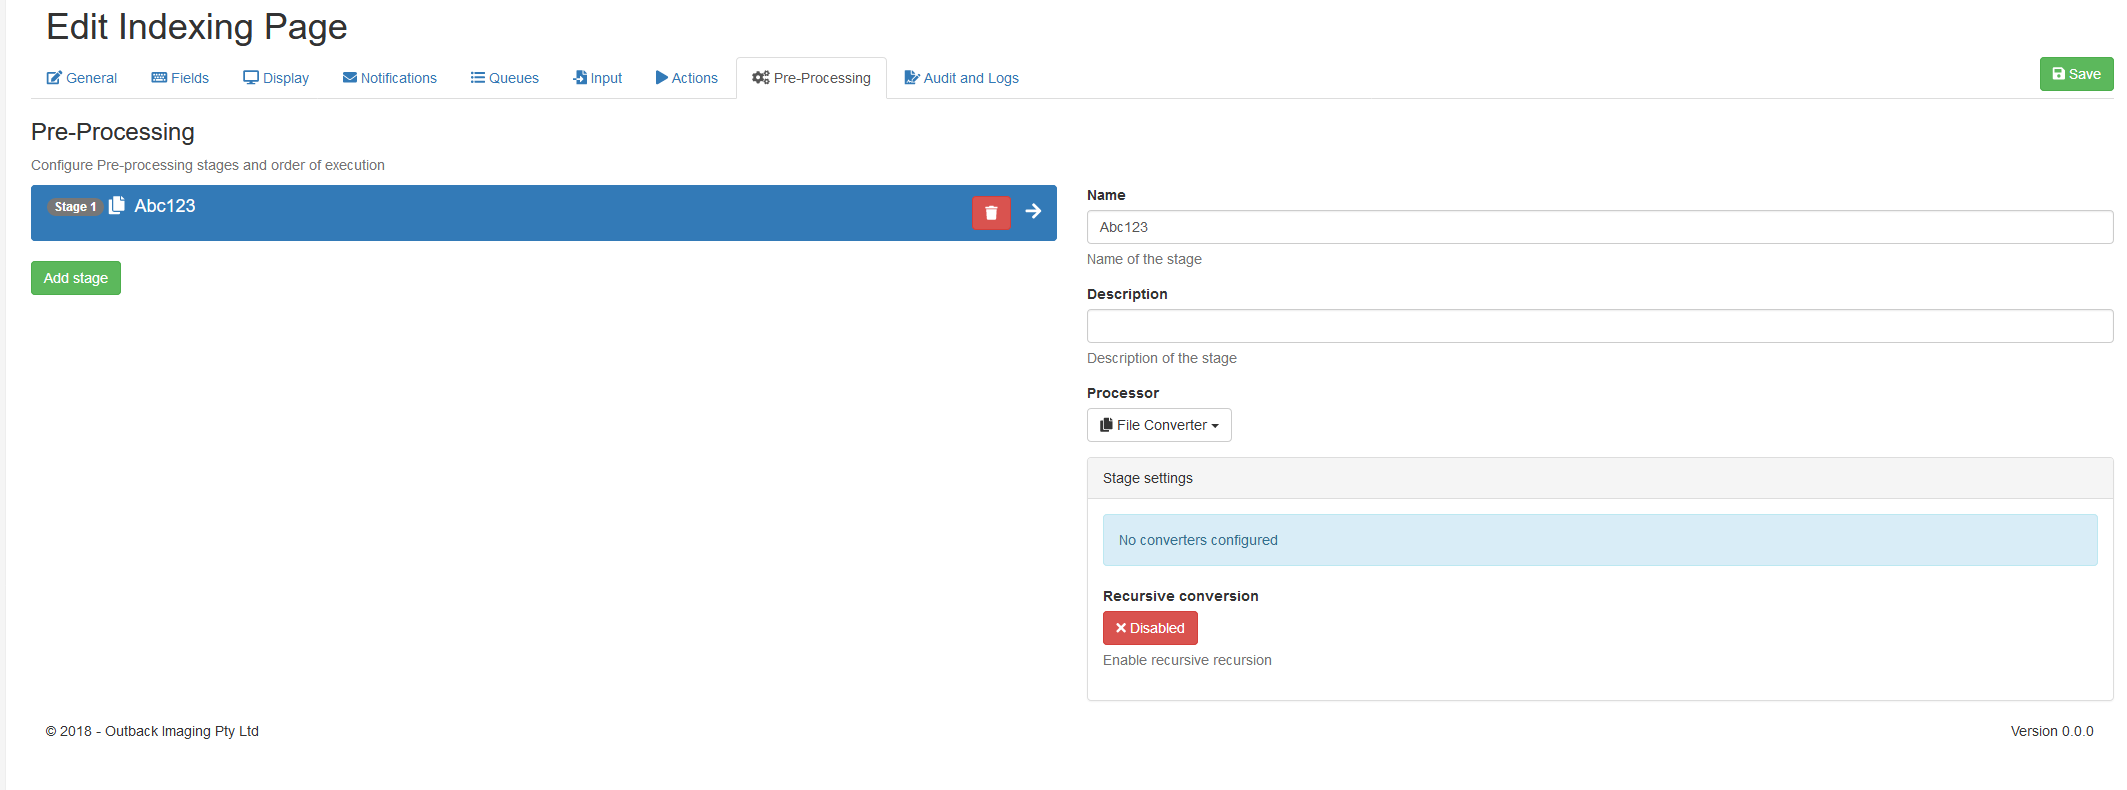Click the file copy icon beside Abc123
This screenshot has width=2127, height=790.
(117, 205)
